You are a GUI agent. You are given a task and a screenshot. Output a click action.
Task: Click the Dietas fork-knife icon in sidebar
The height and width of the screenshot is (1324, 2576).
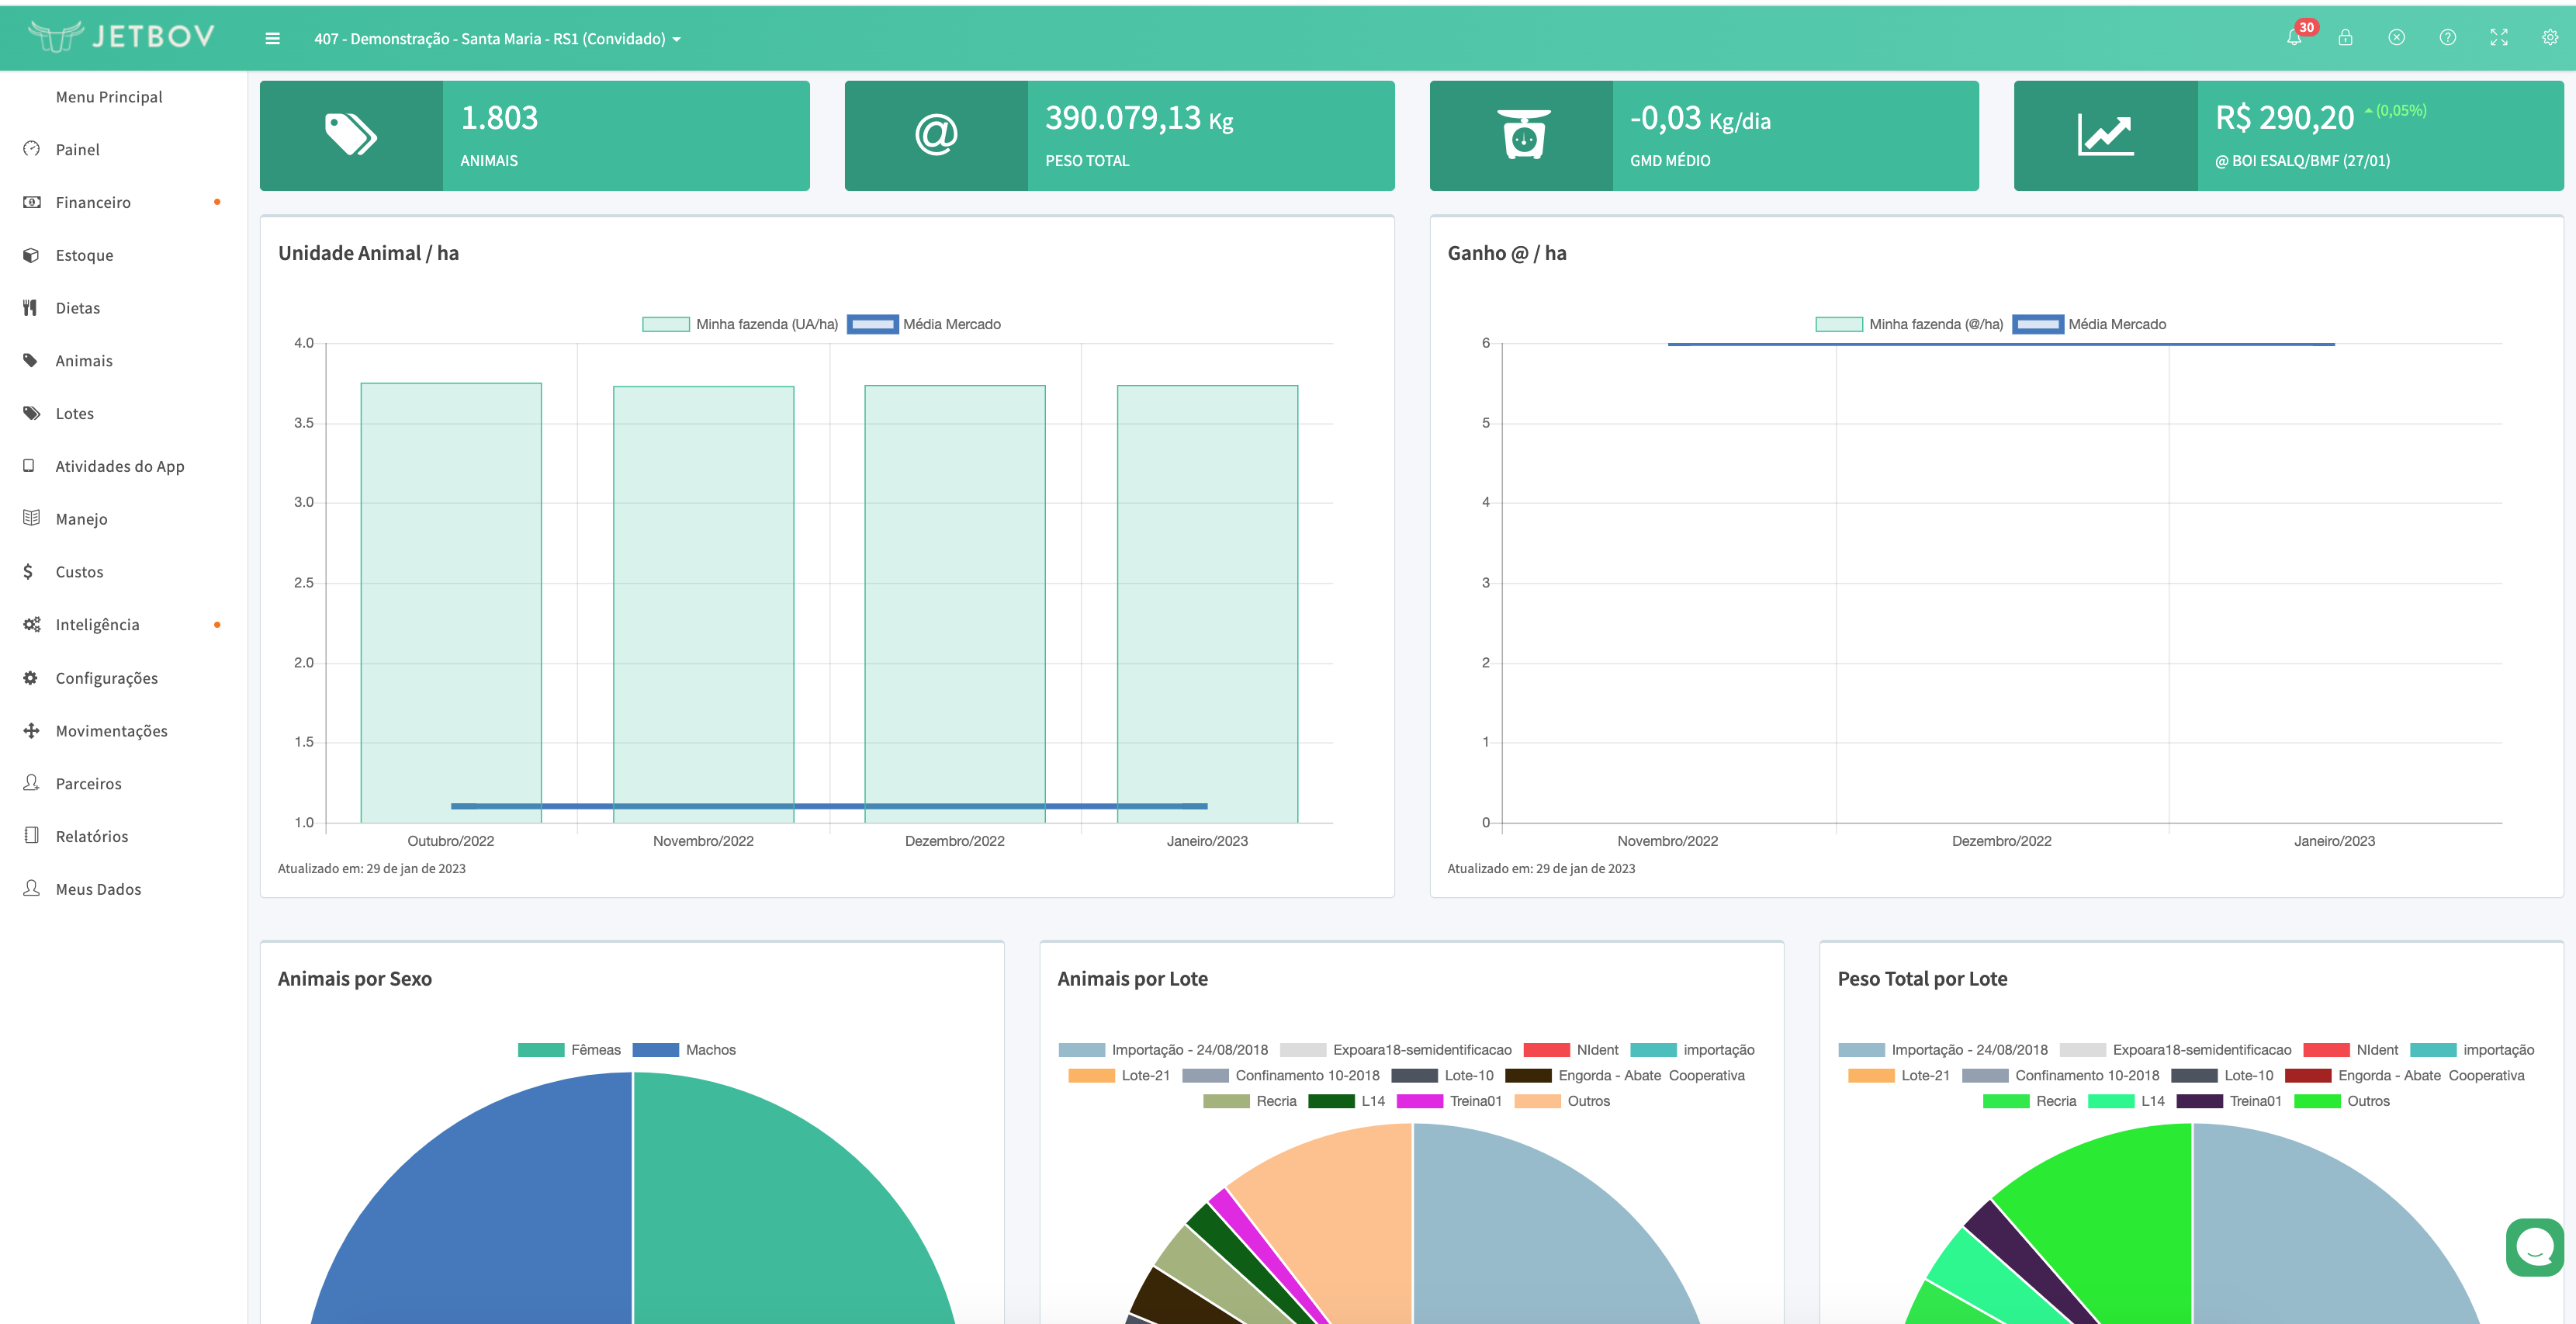coord(31,308)
